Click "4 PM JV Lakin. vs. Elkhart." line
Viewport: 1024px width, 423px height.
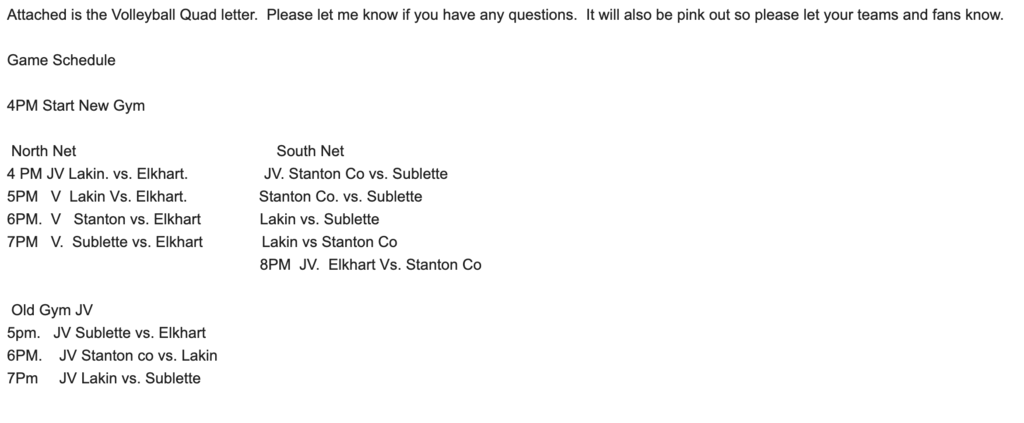[97, 174]
